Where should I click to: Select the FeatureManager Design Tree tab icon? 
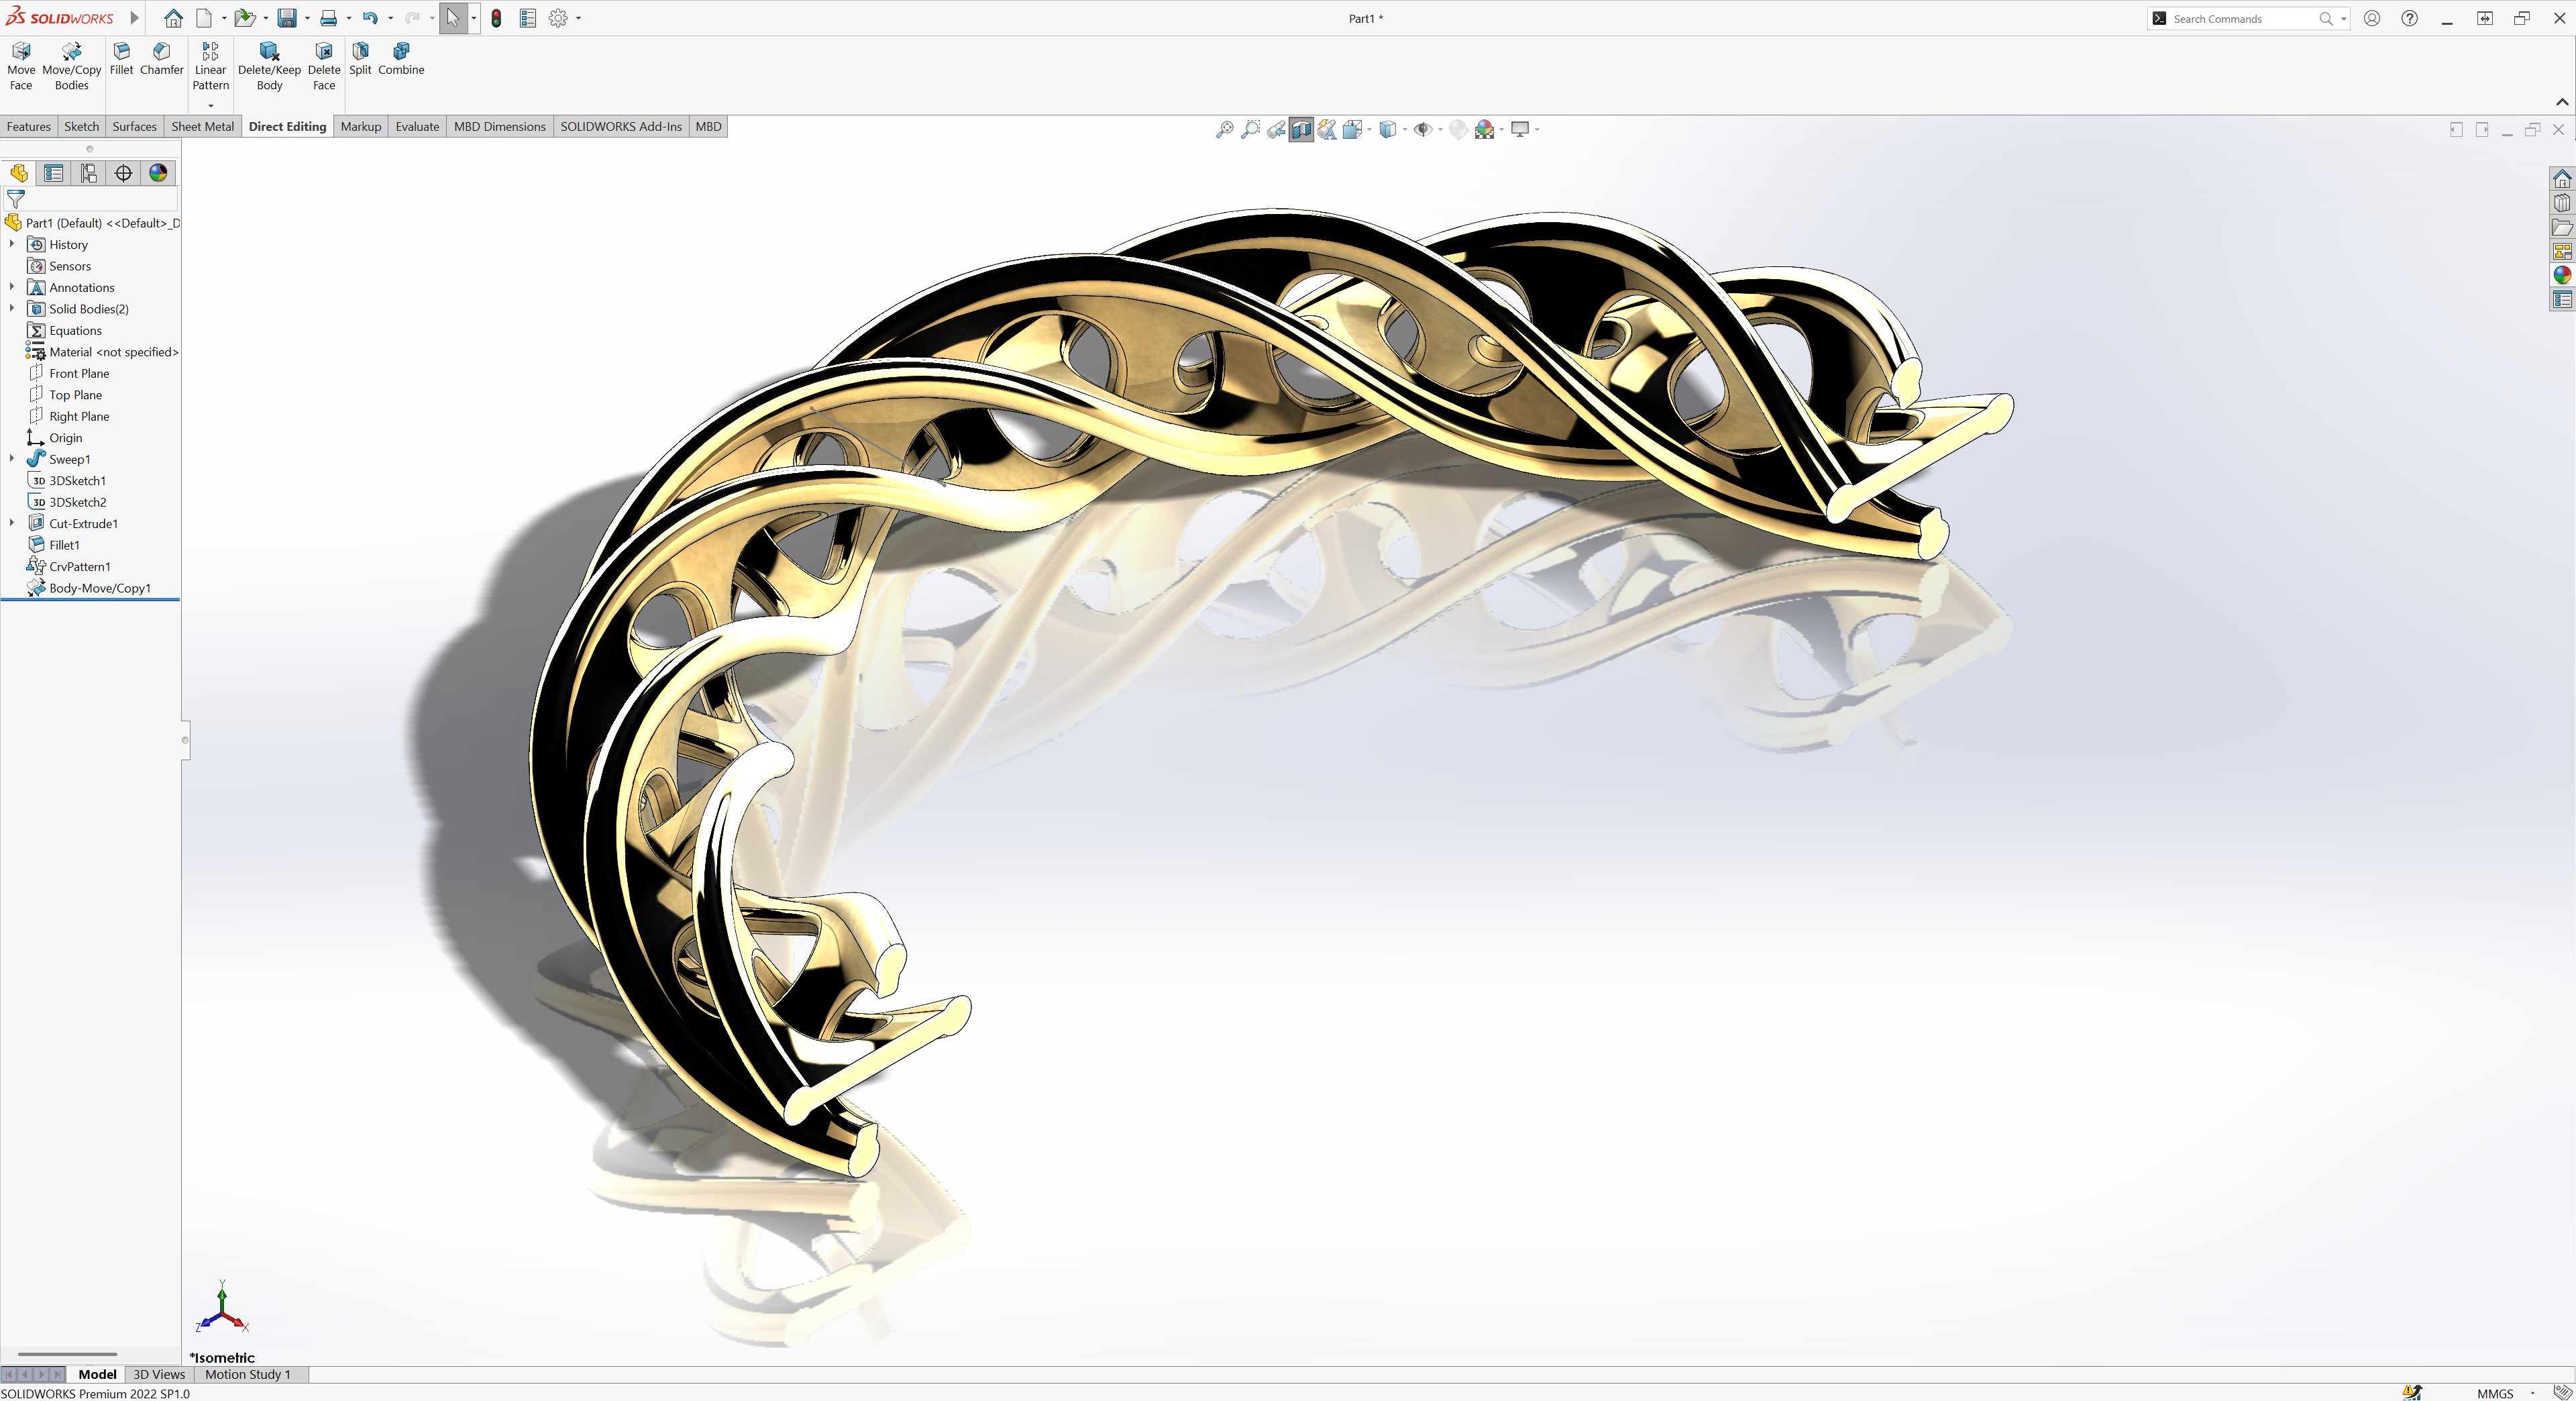point(19,173)
